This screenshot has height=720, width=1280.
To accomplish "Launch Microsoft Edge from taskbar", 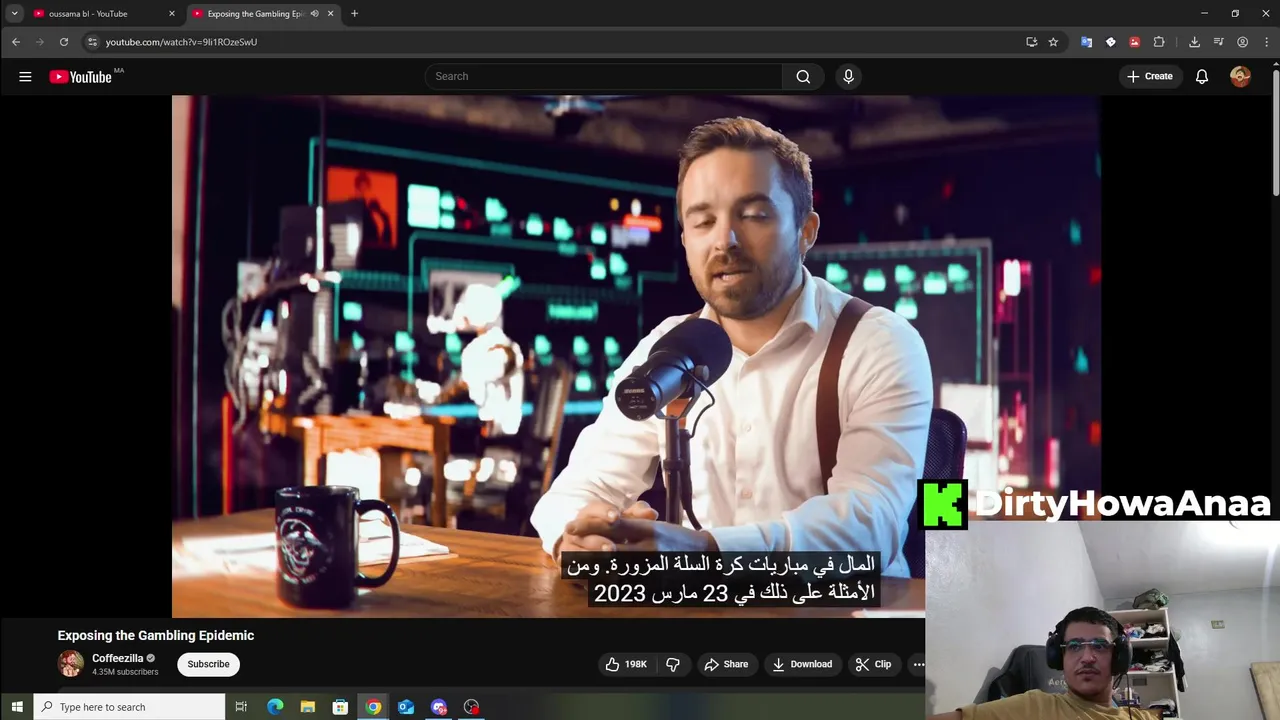I will 275,707.
